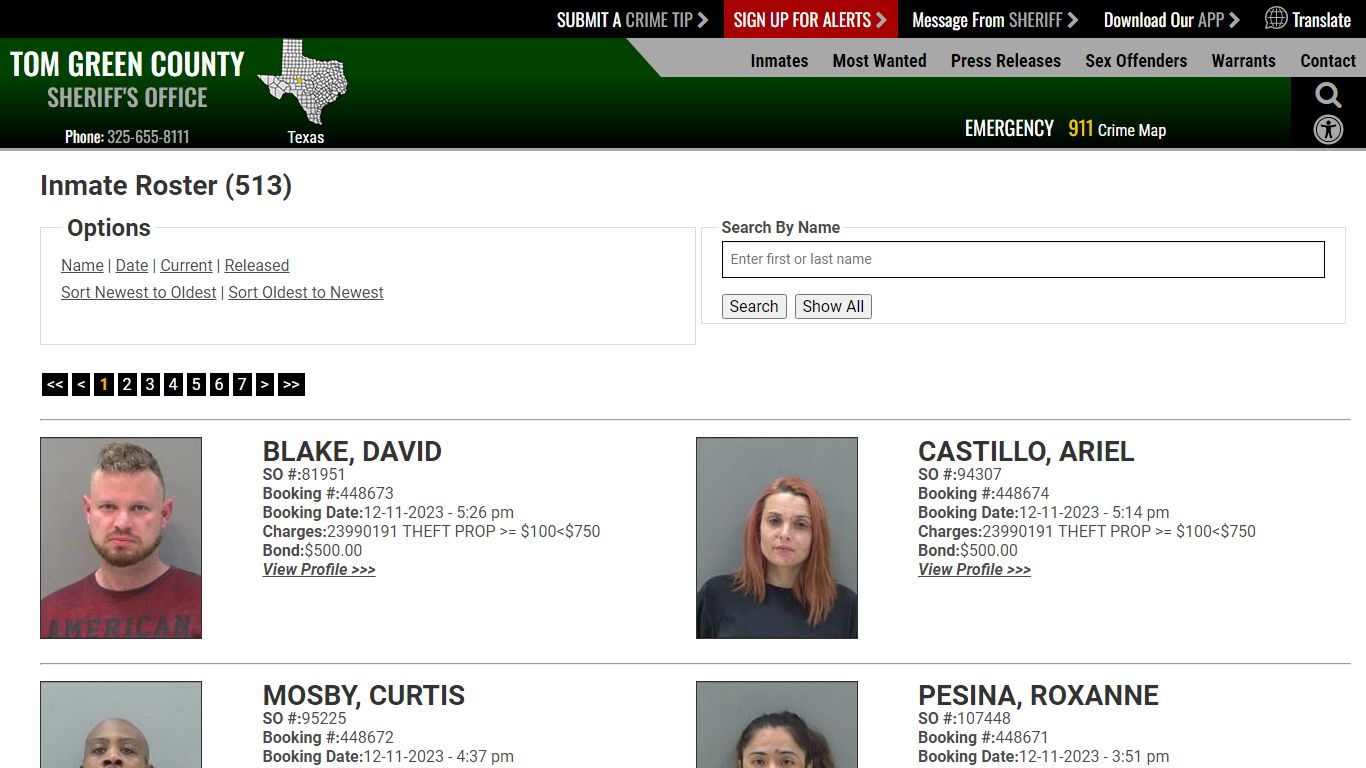Click the name PESINA, ROXANNE

1038,695
